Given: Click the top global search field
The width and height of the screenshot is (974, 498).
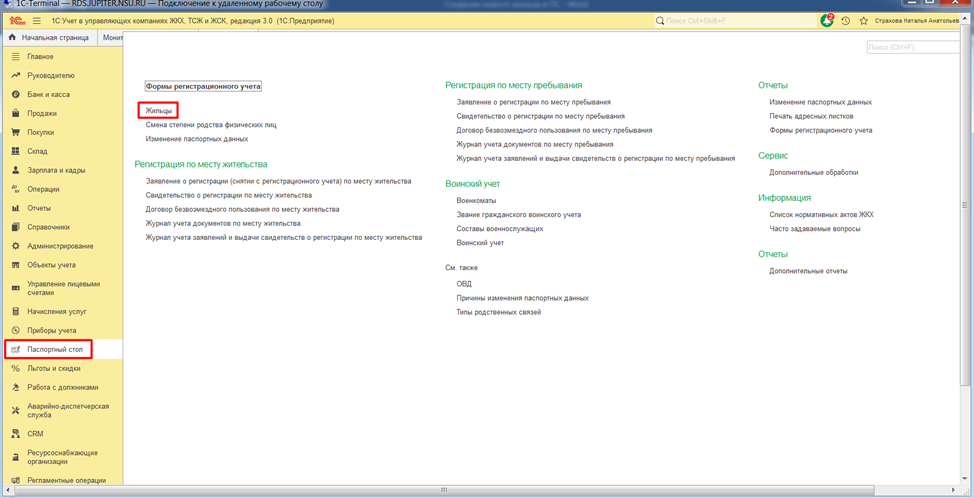Looking at the screenshot, I should coord(735,20).
